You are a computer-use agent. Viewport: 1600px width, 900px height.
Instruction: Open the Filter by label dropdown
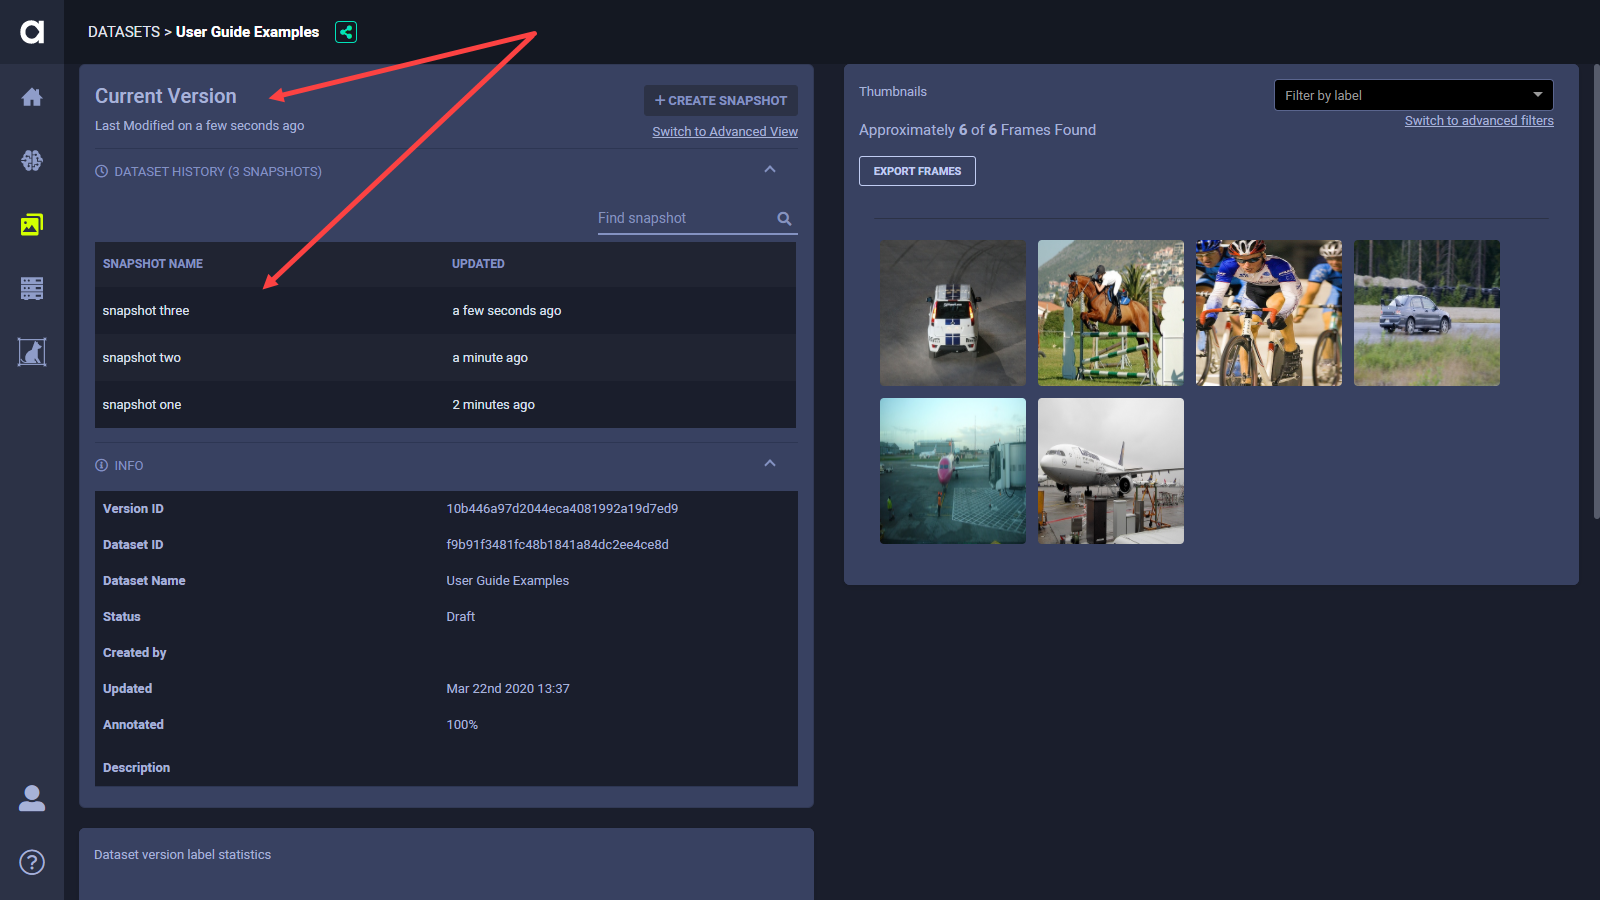click(1412, 95)
